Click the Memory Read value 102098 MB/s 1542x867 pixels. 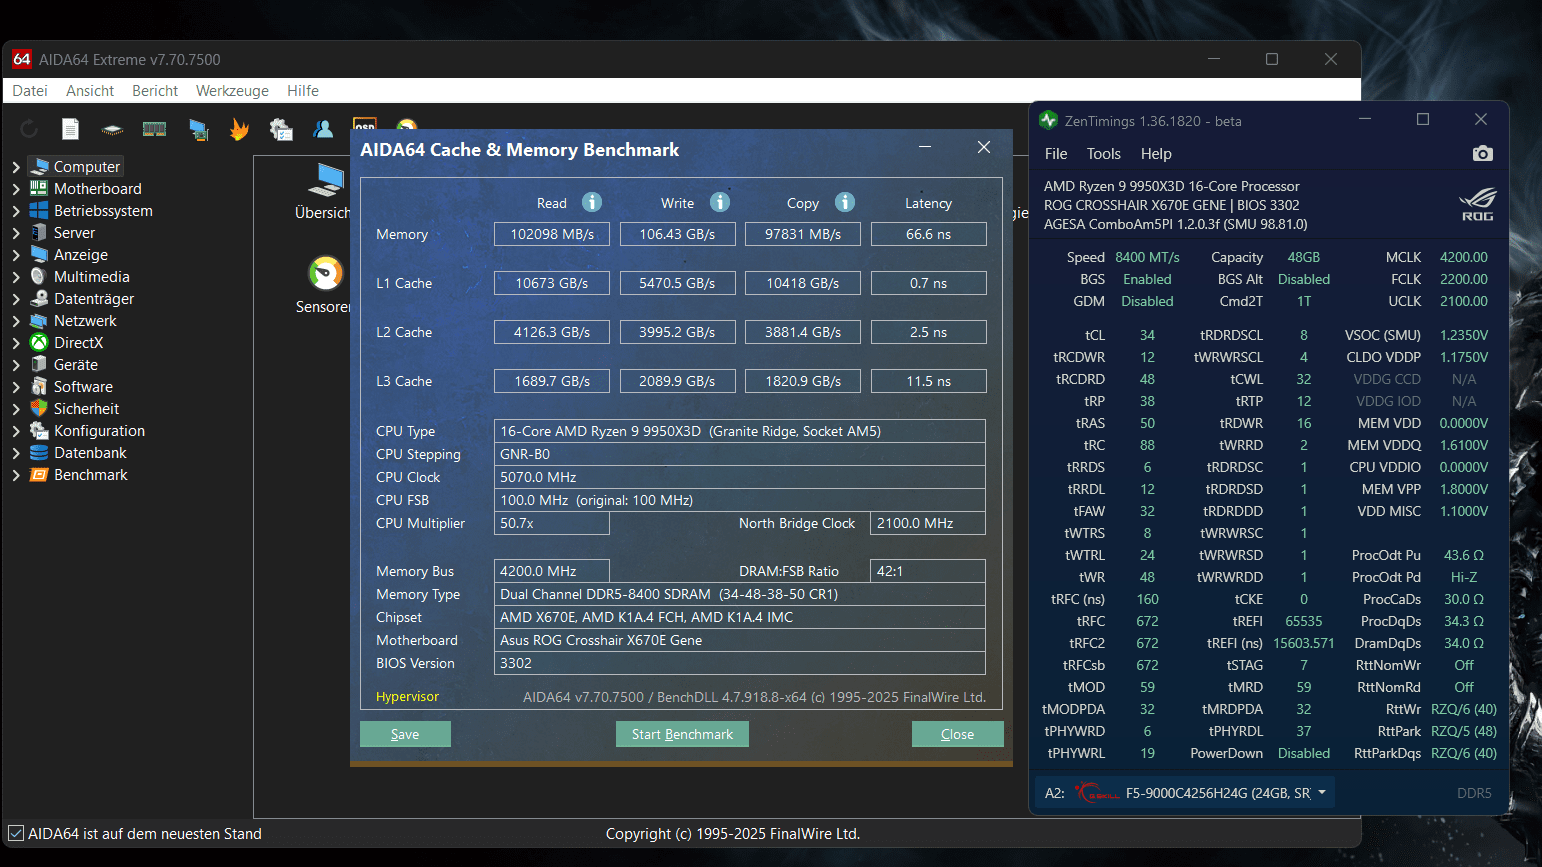[552, 234]
